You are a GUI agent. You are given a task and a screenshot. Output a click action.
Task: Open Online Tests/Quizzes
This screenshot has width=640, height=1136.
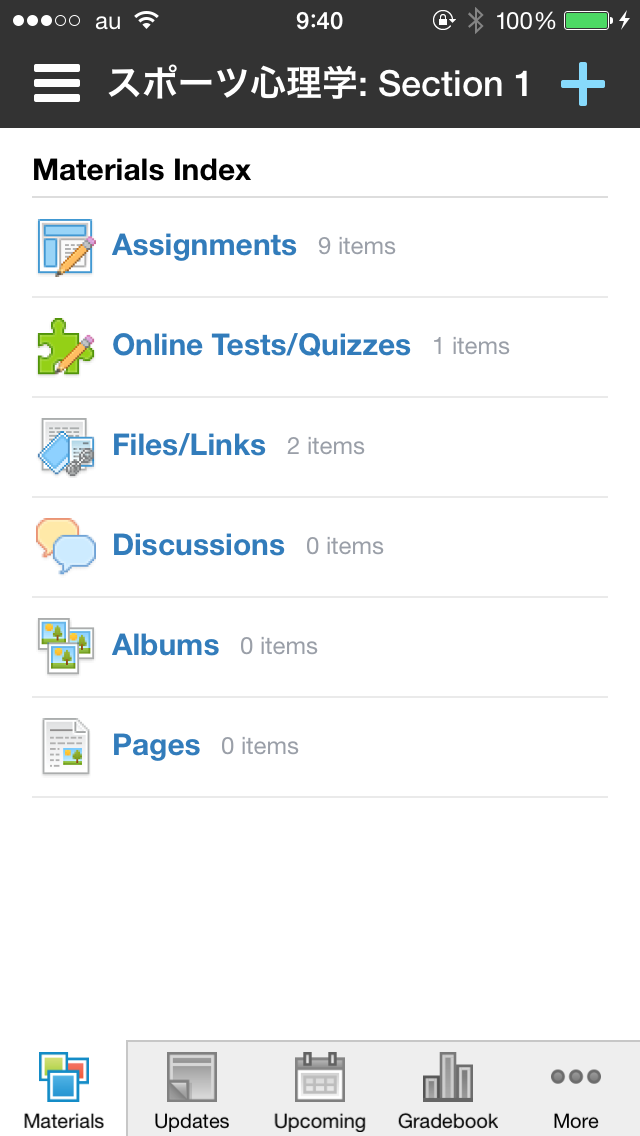click(x=261, y=346)
